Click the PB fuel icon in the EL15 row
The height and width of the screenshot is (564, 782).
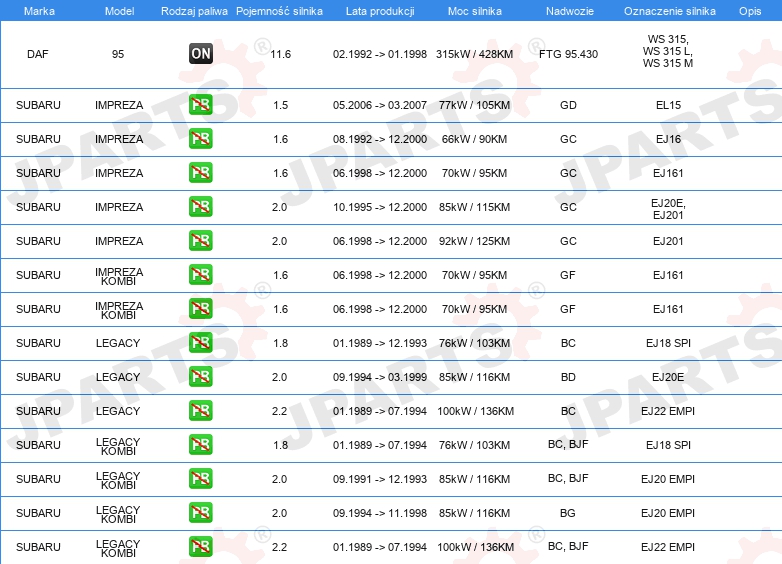click(x=201, y=105)
